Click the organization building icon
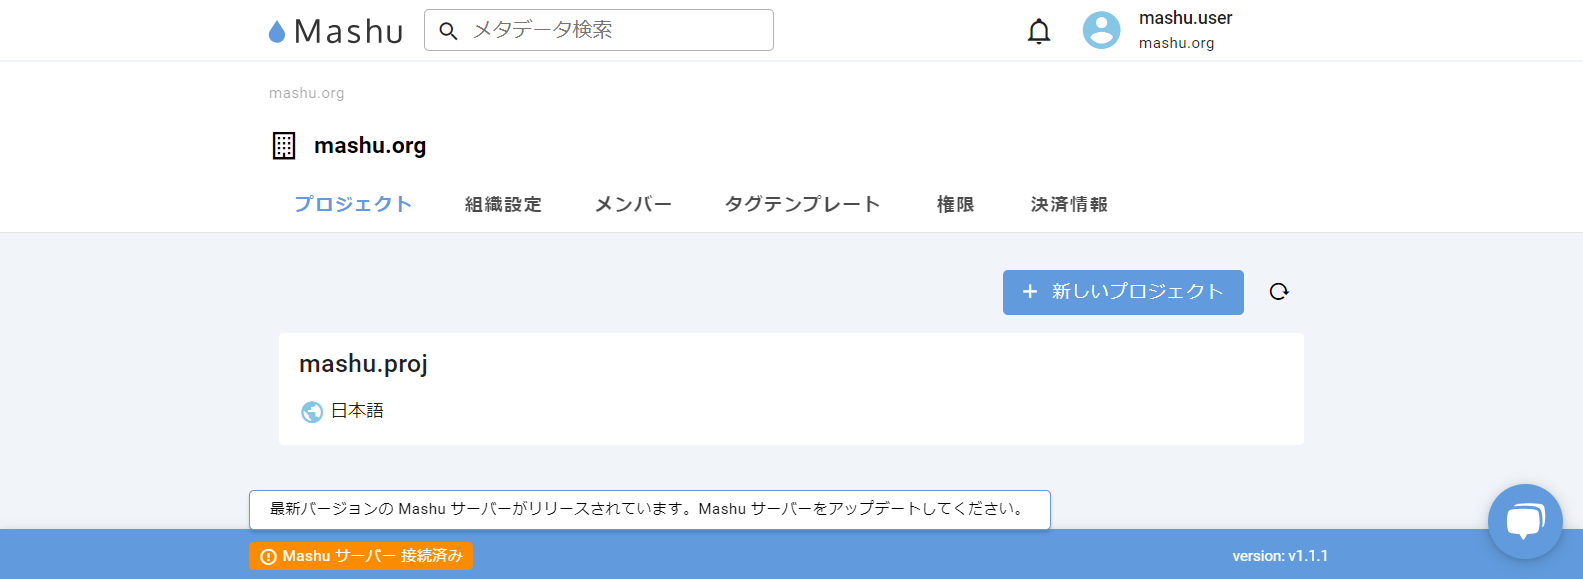This screenshot has width=1583, height=579. pos(284,146)
